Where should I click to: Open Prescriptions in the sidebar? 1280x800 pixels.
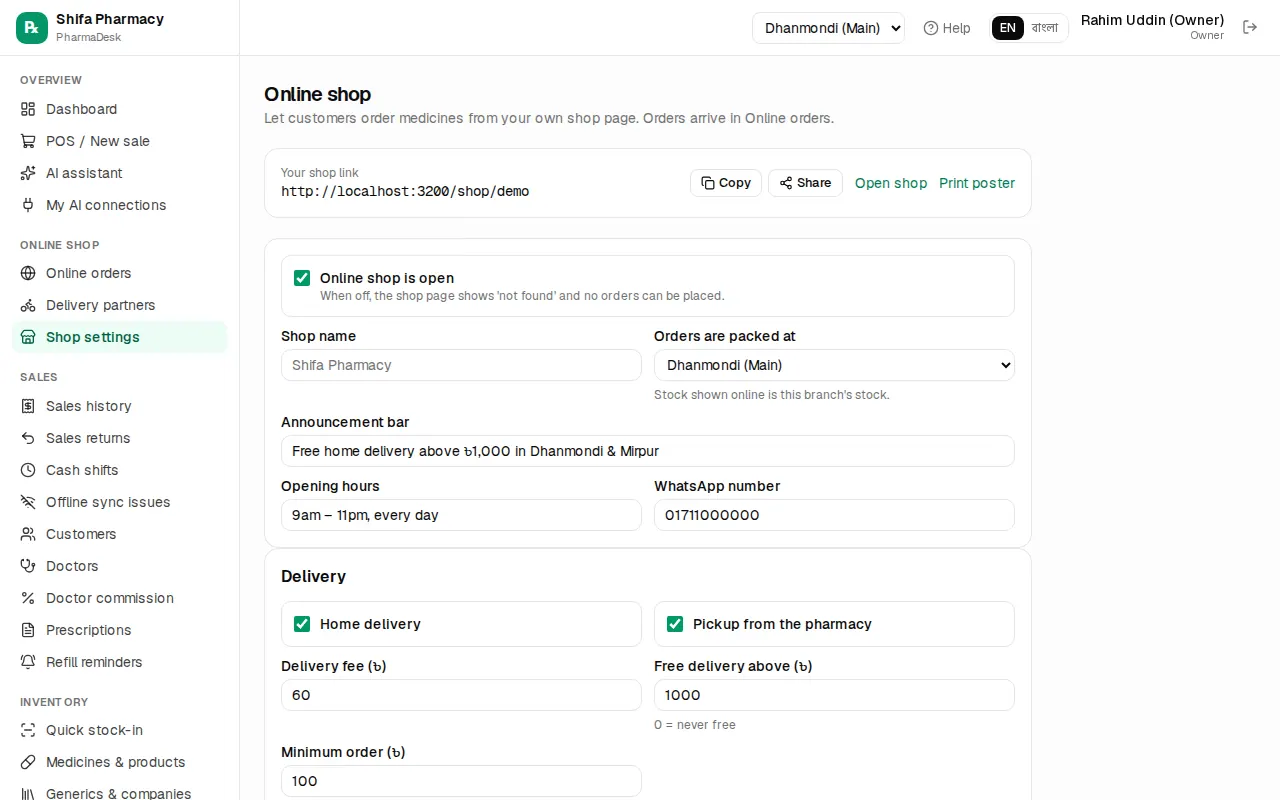click(119, 630)
